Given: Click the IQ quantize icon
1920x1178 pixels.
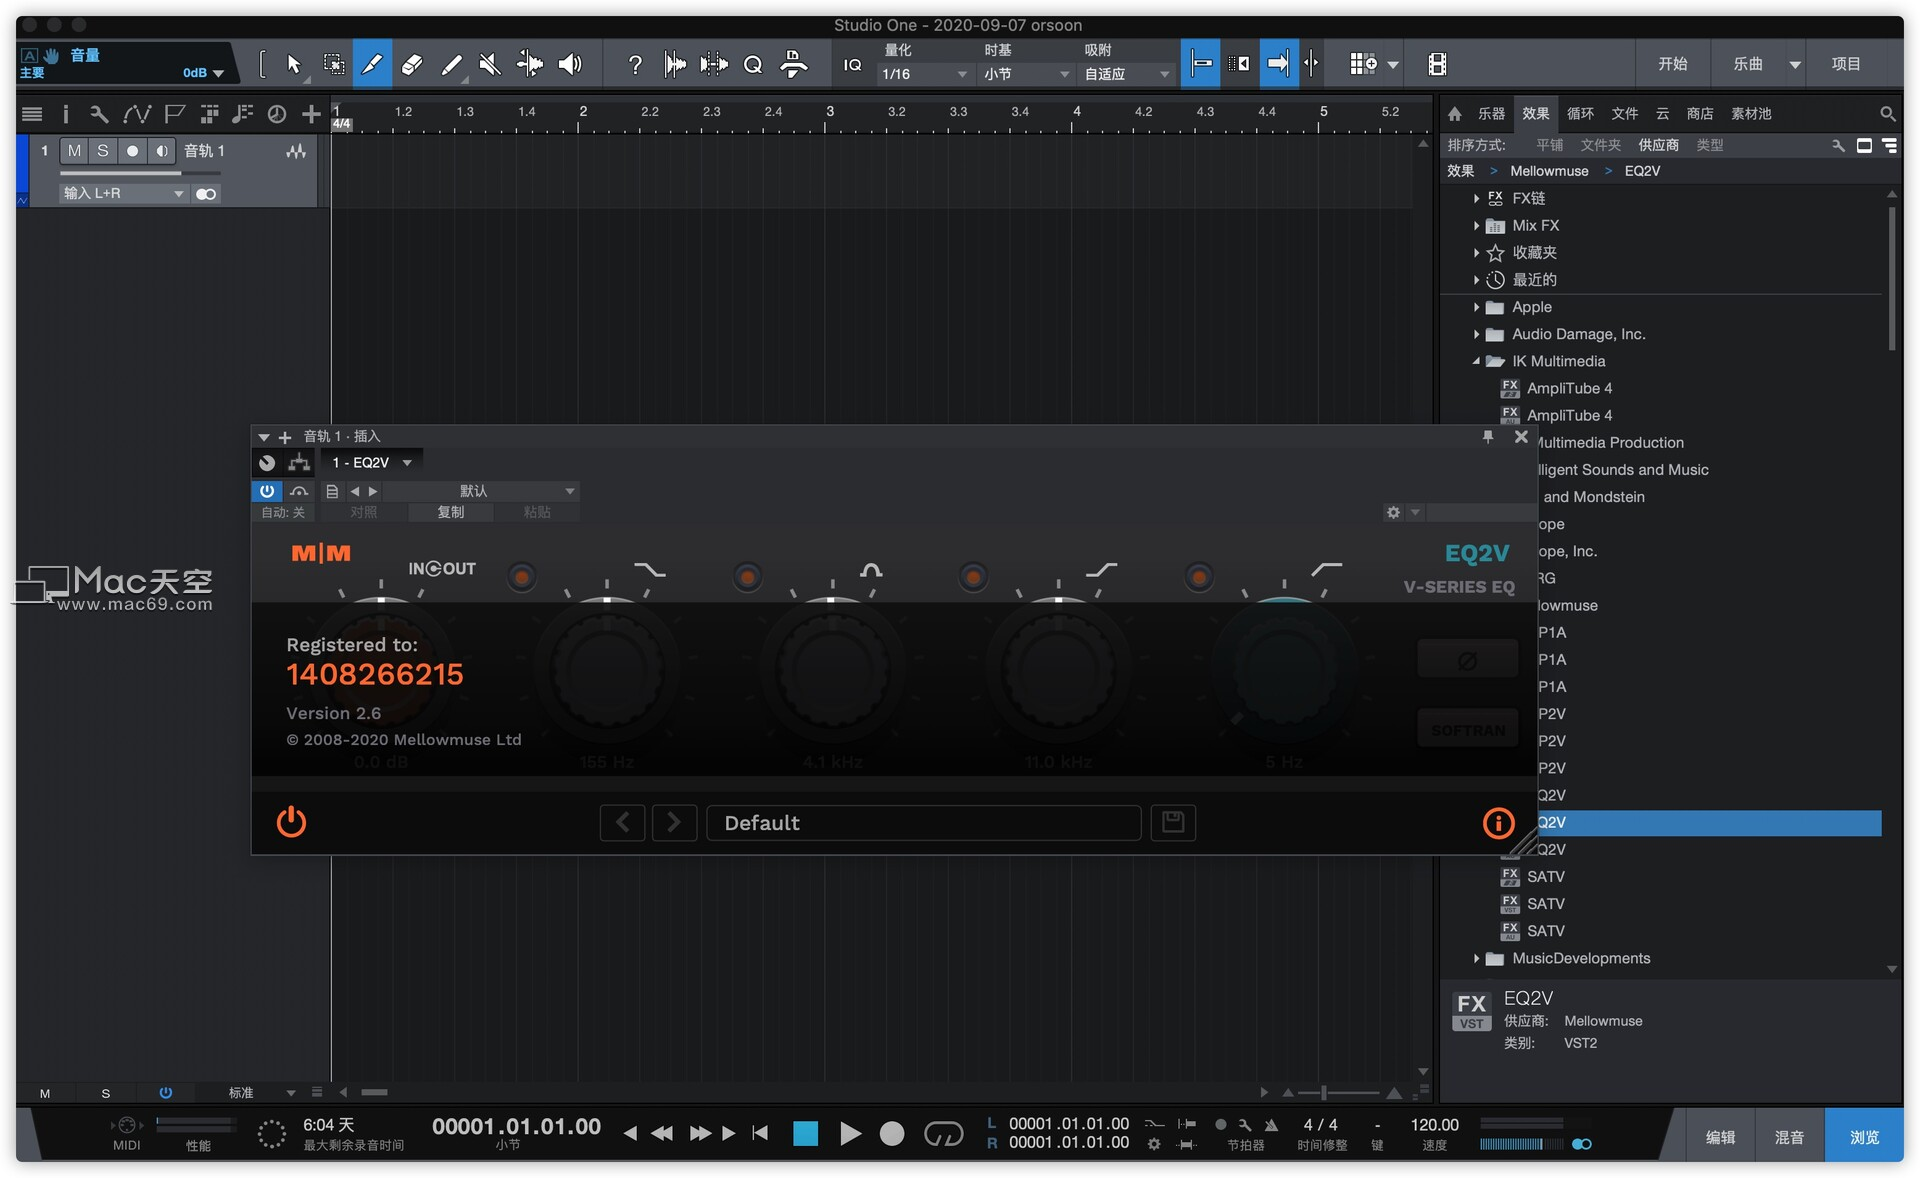Looking at the screenshot, I should [852, 65].
